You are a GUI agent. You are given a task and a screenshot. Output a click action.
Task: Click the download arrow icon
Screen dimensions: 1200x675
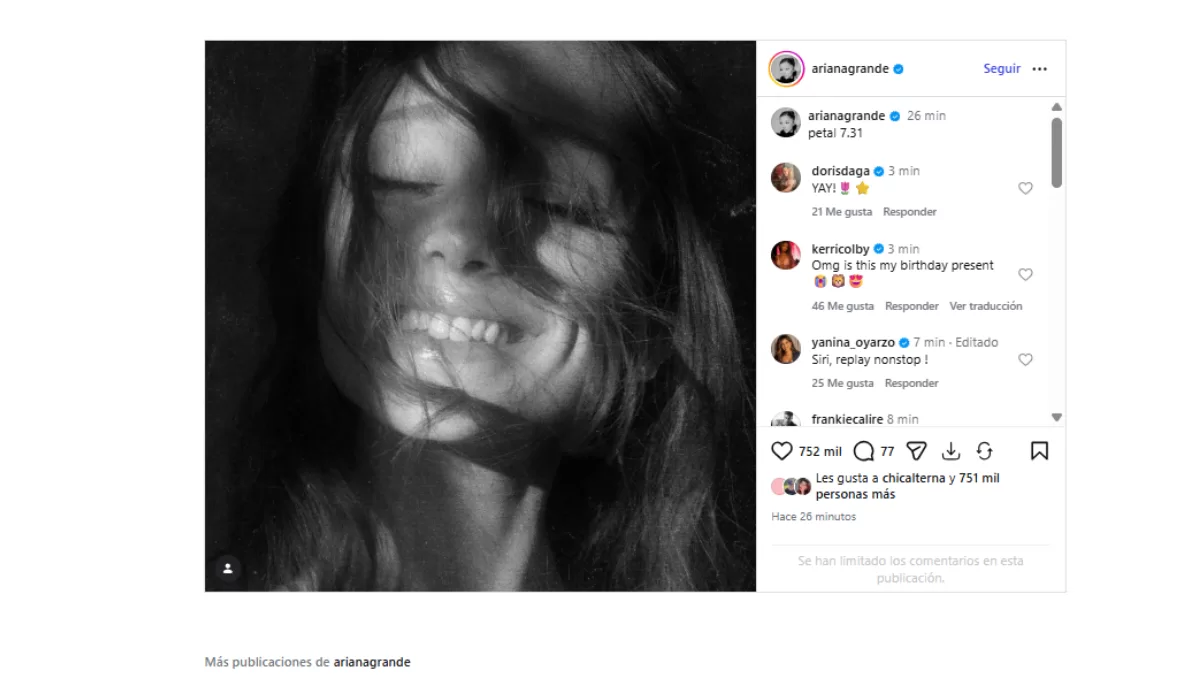click(x=951, y=451)
